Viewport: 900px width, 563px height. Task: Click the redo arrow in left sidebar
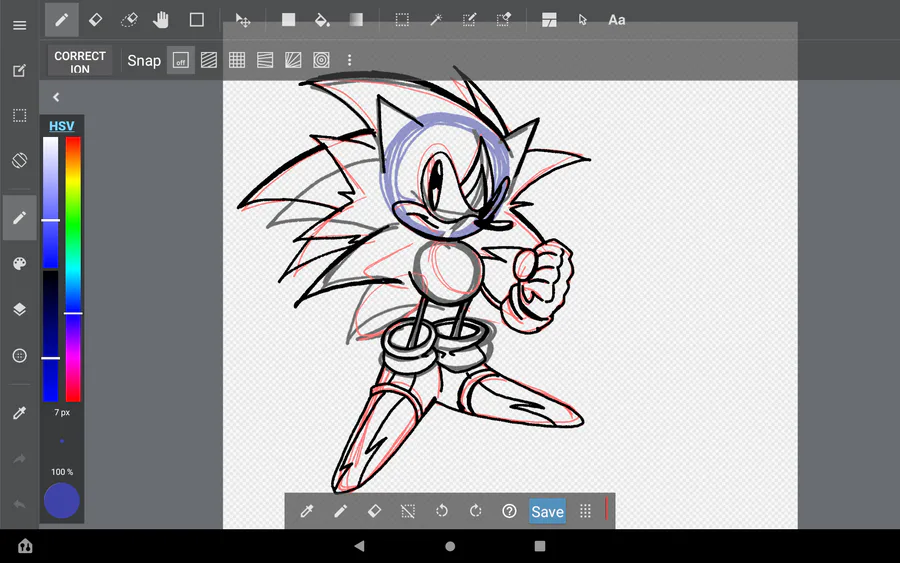coord(20,459)
